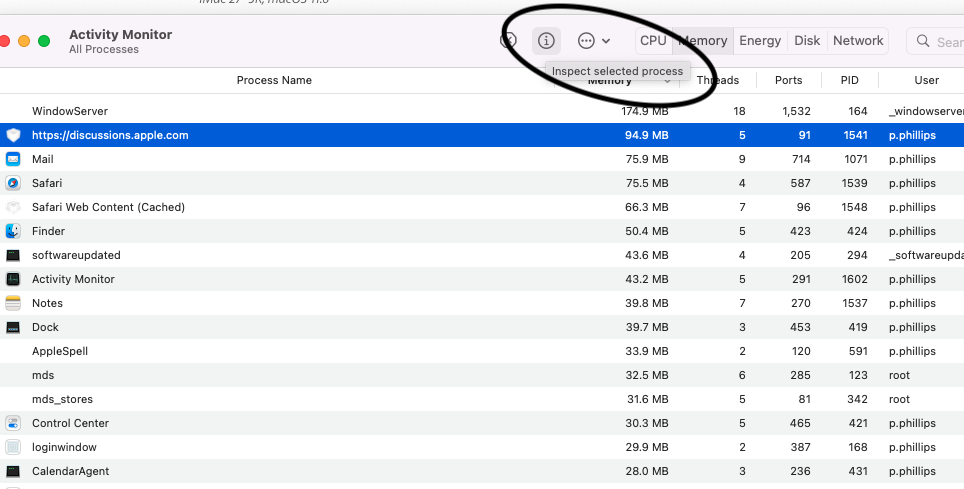Click the All Processes subtitle
The image size is (964, 489).
[x=104, y=50]
